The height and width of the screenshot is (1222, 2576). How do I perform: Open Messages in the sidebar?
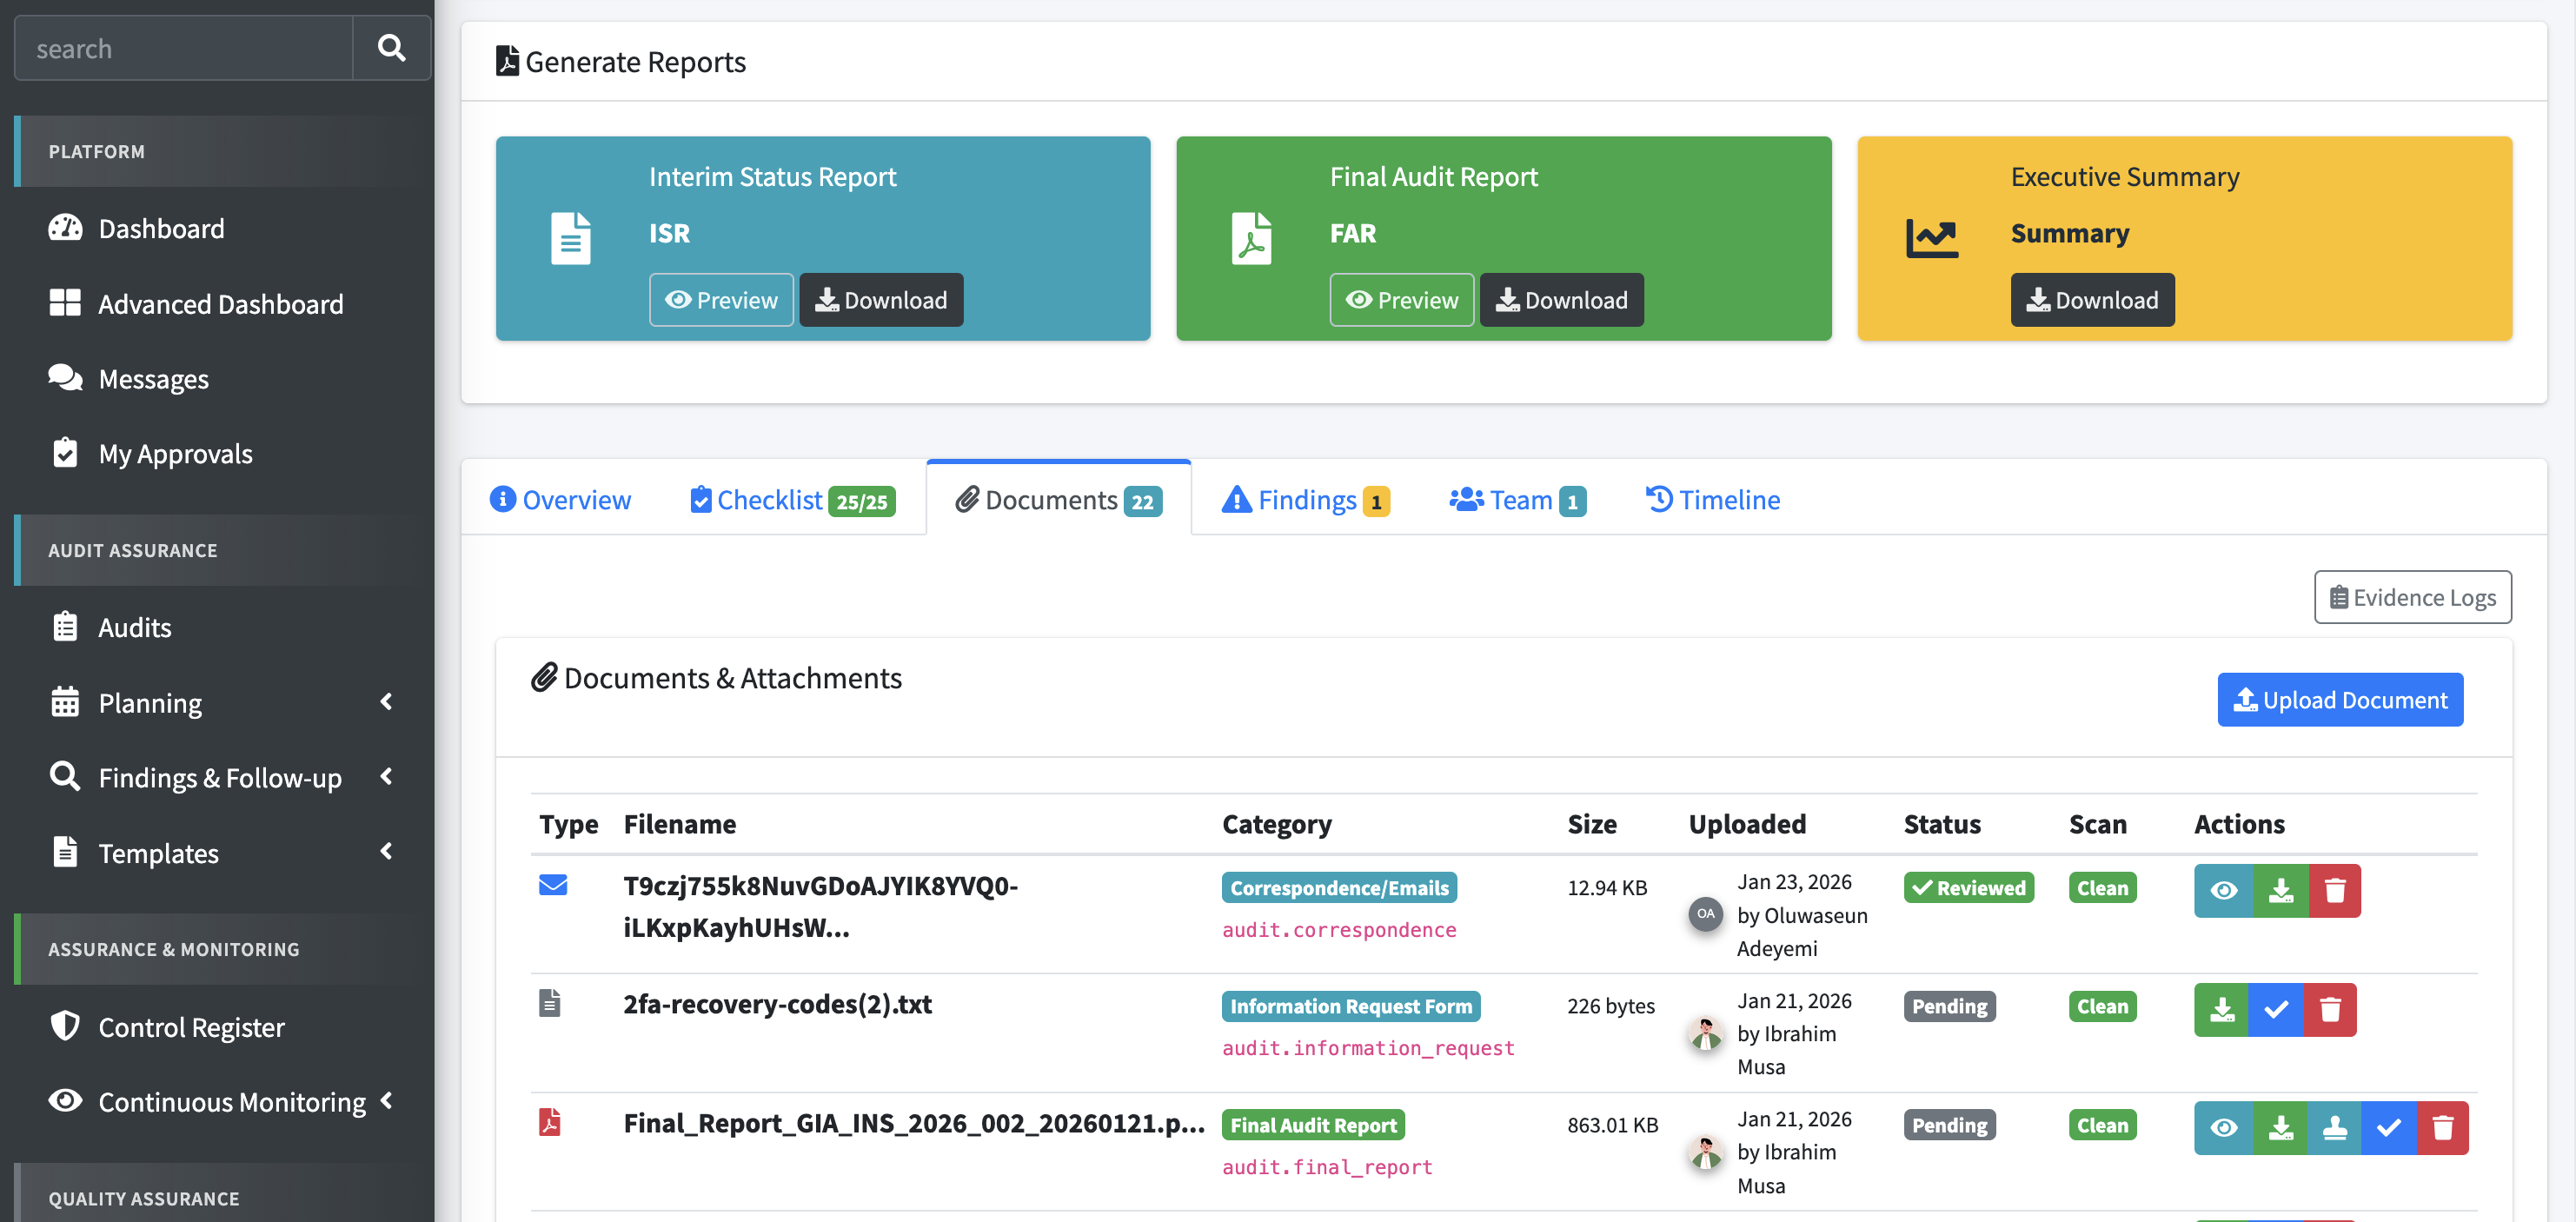pos(153,378)
